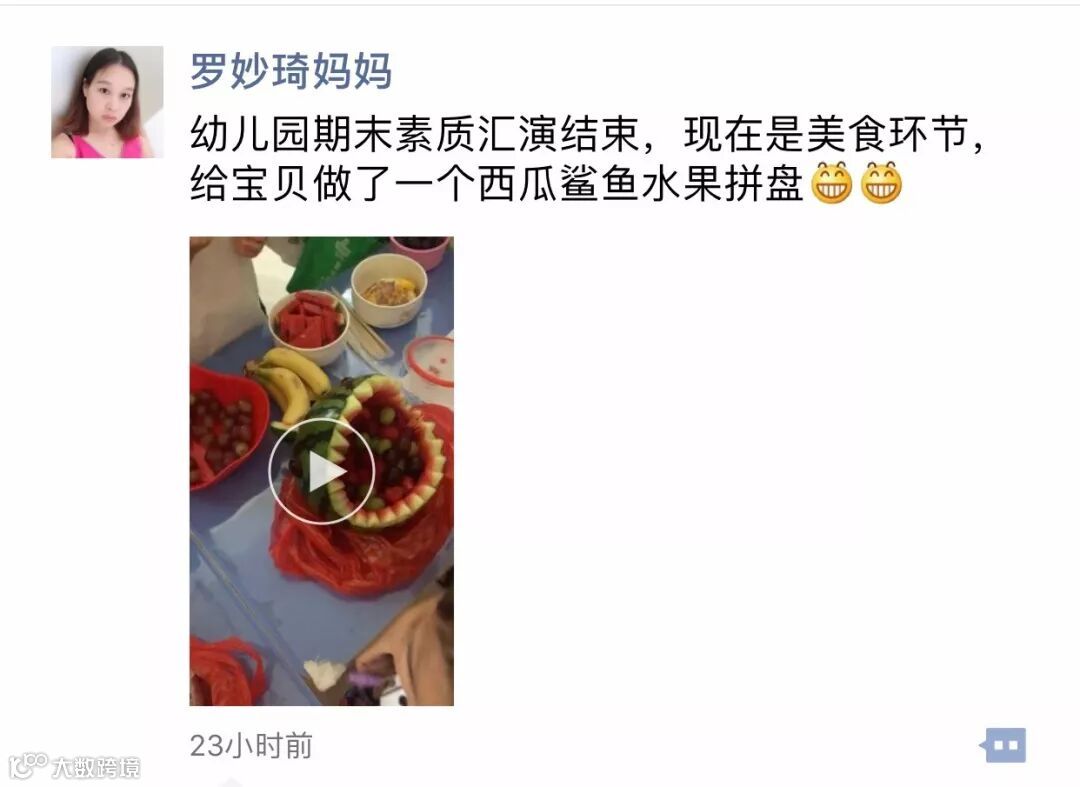Click the bananas in the video preview
Viewport: 1080px width, 787px height.
coord(289,384)
